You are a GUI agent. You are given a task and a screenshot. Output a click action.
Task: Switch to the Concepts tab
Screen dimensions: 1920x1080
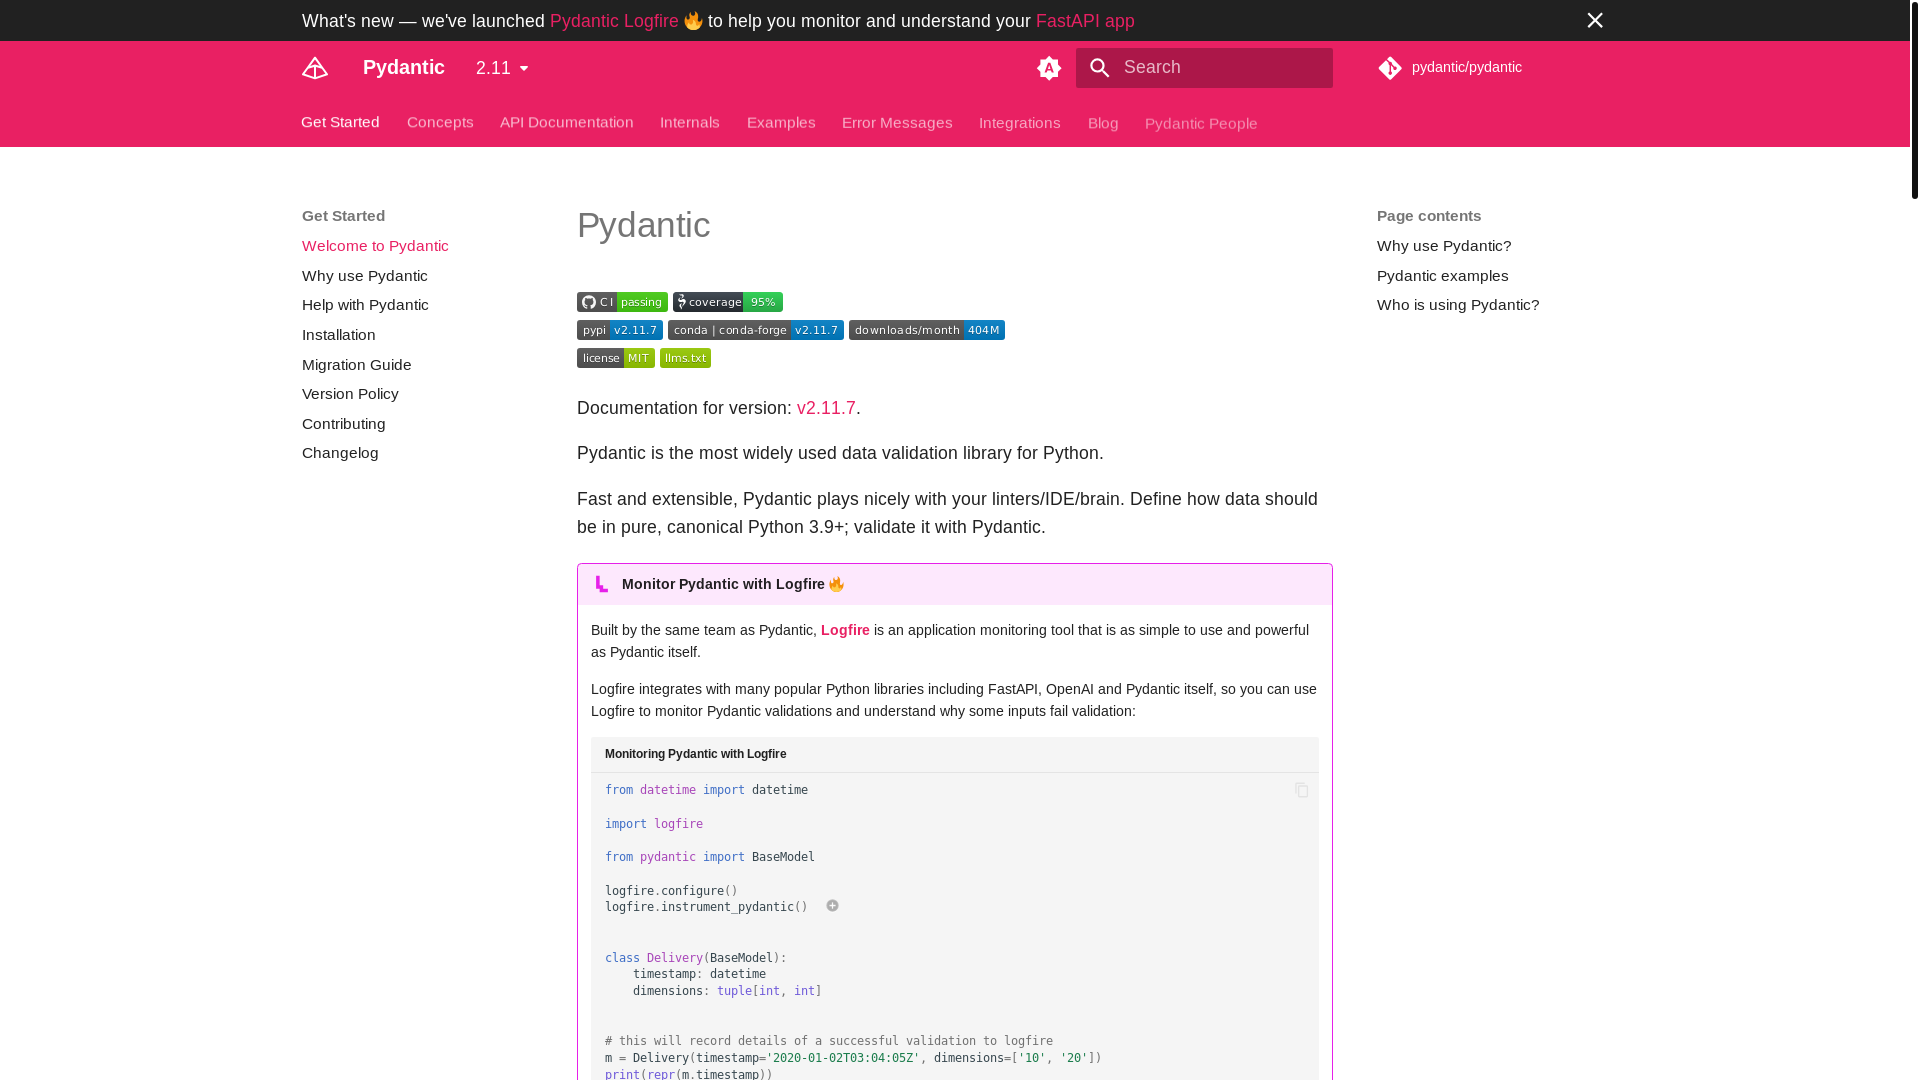(x=440, y=122)
